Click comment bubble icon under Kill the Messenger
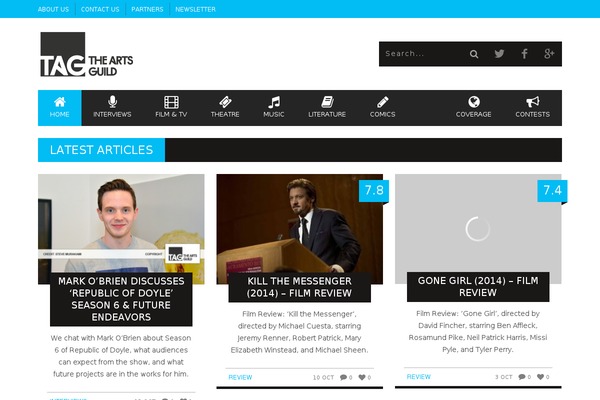The width and height of the screenshot is (600, 400). pyautogui.click(x=343, y=377)
